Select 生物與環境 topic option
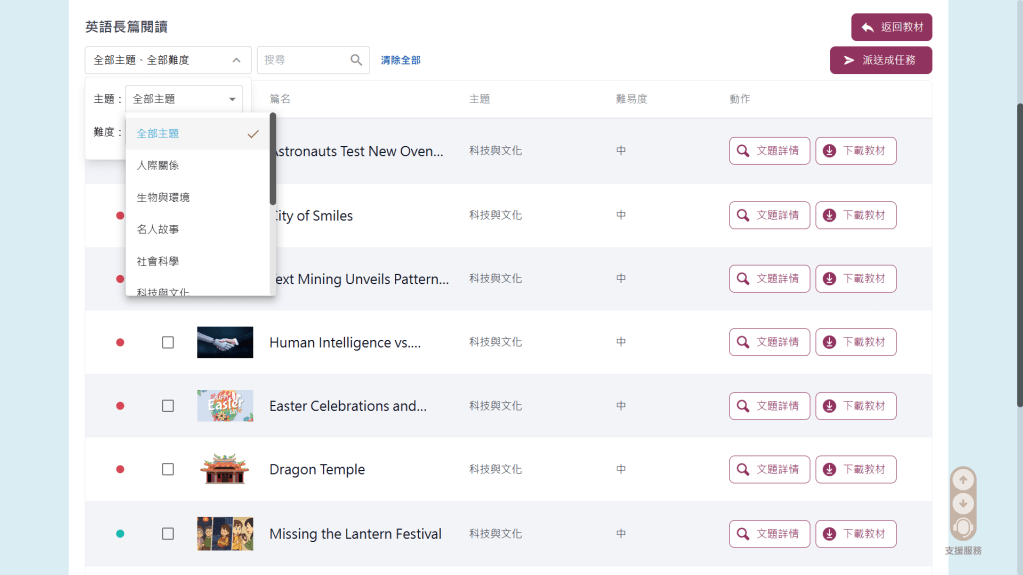Image resolution: width=1023 pixels, height=575 pixels. tap(163, 197)
